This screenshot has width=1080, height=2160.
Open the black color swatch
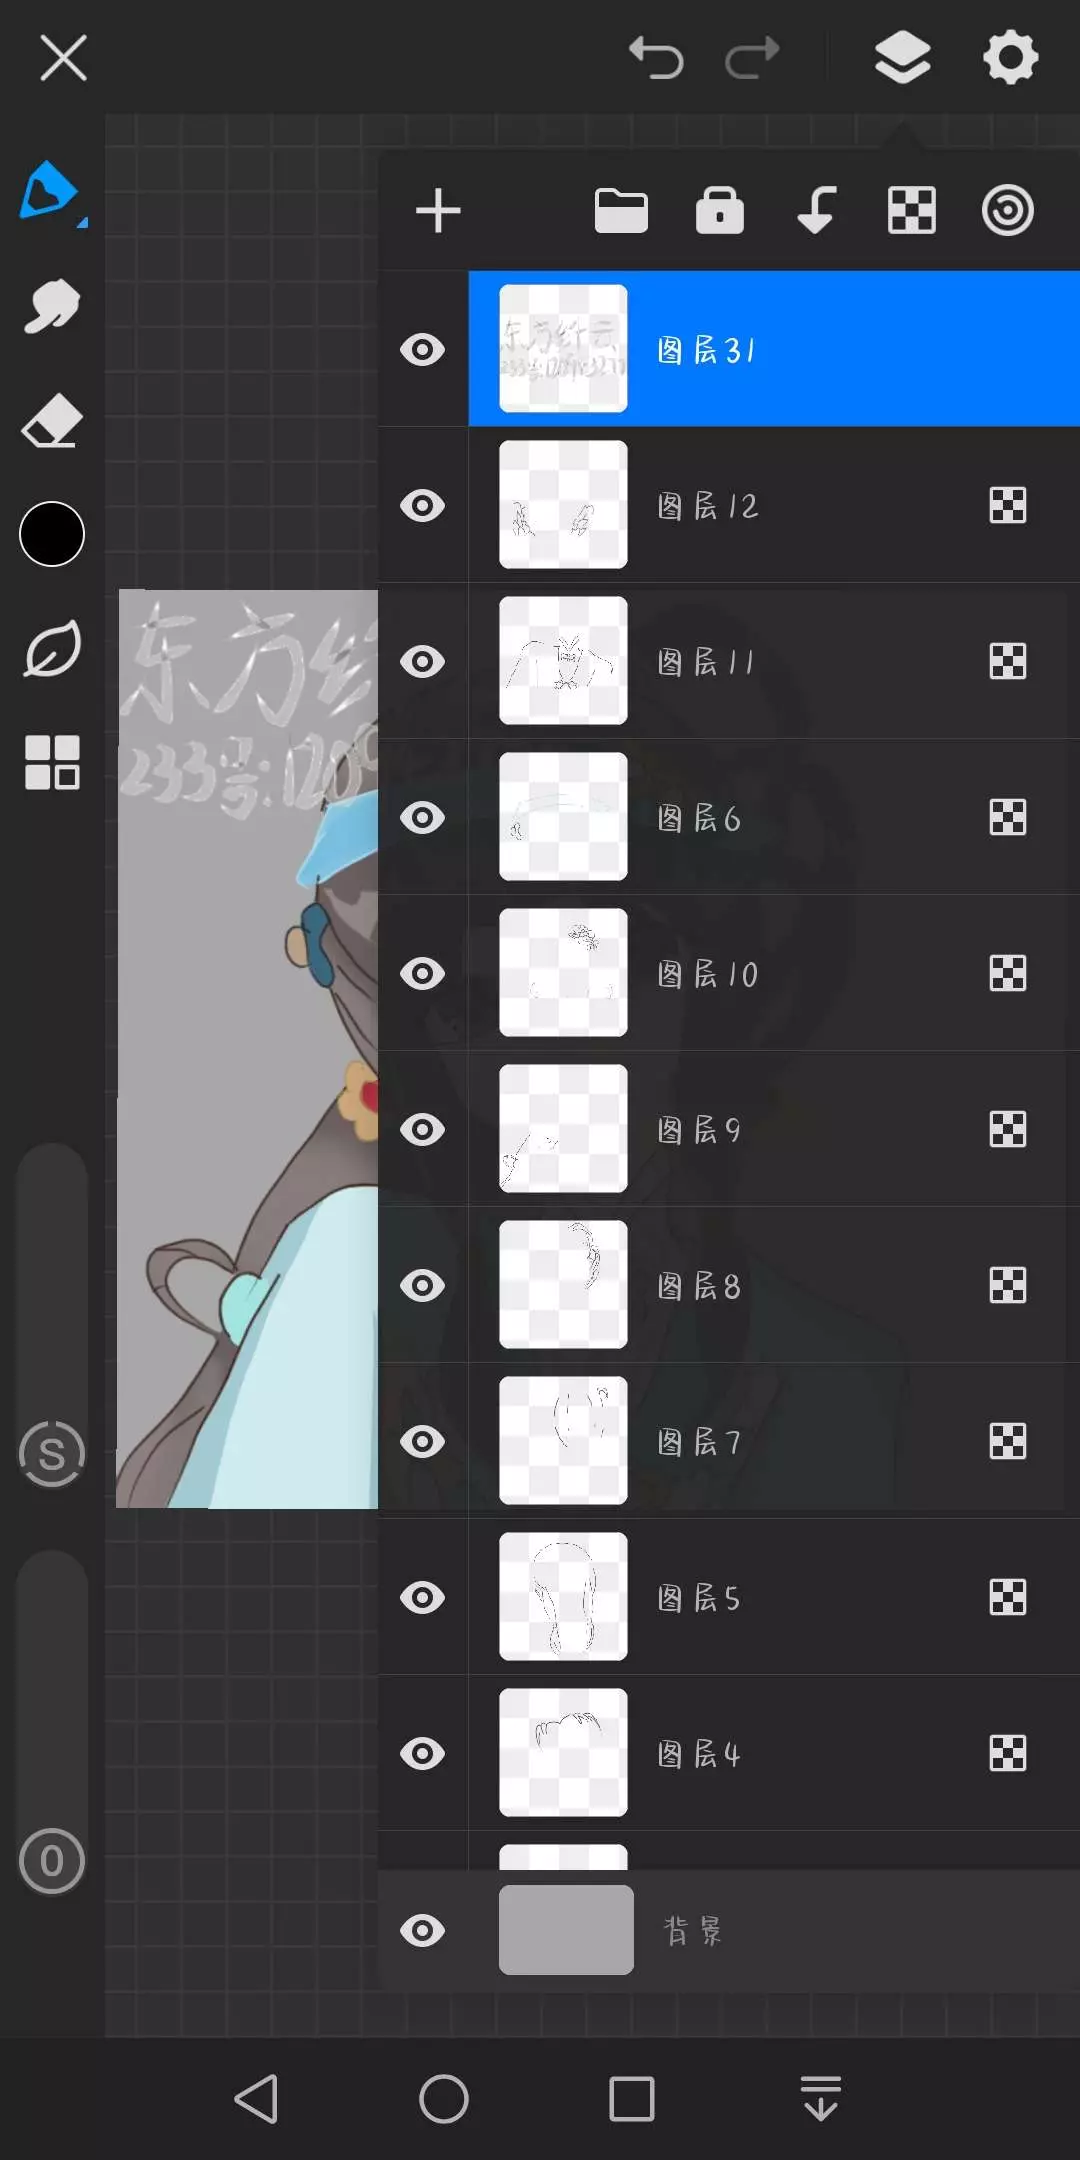(x=52, y=534)
